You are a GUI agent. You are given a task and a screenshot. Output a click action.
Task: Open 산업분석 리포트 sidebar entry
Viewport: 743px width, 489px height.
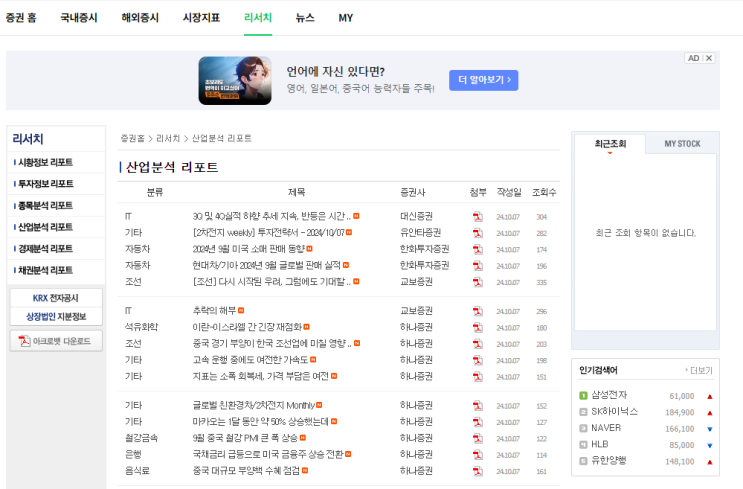pyautogui.click(x=45, y=227)
